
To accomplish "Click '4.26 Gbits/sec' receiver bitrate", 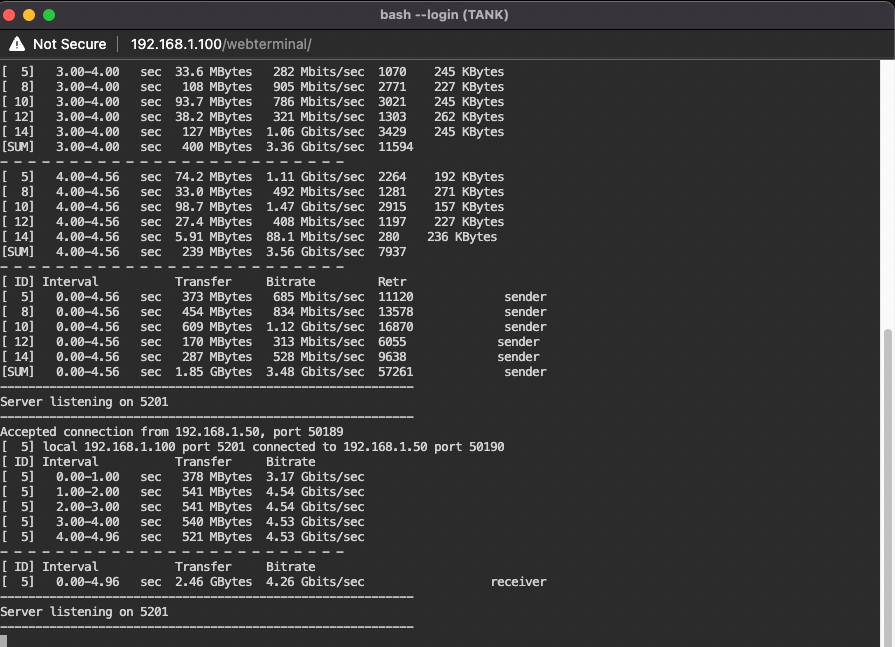I will click(315, 582).
